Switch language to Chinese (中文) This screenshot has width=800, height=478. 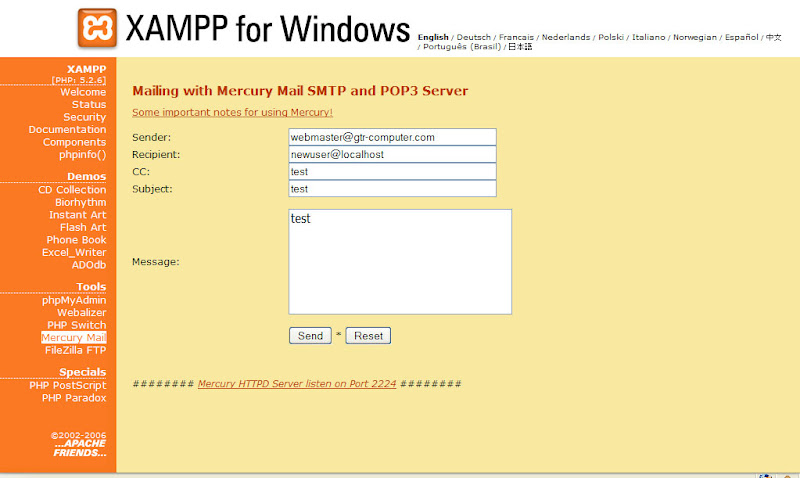coord(773,37)
